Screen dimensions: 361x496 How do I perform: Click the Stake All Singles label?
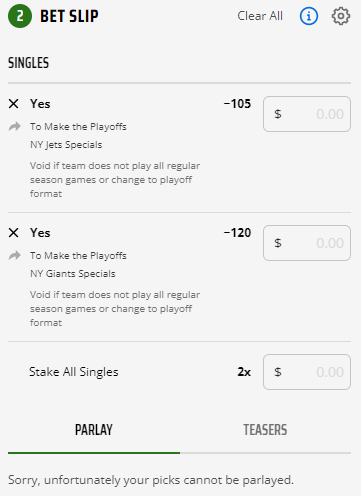click(74, 372)
